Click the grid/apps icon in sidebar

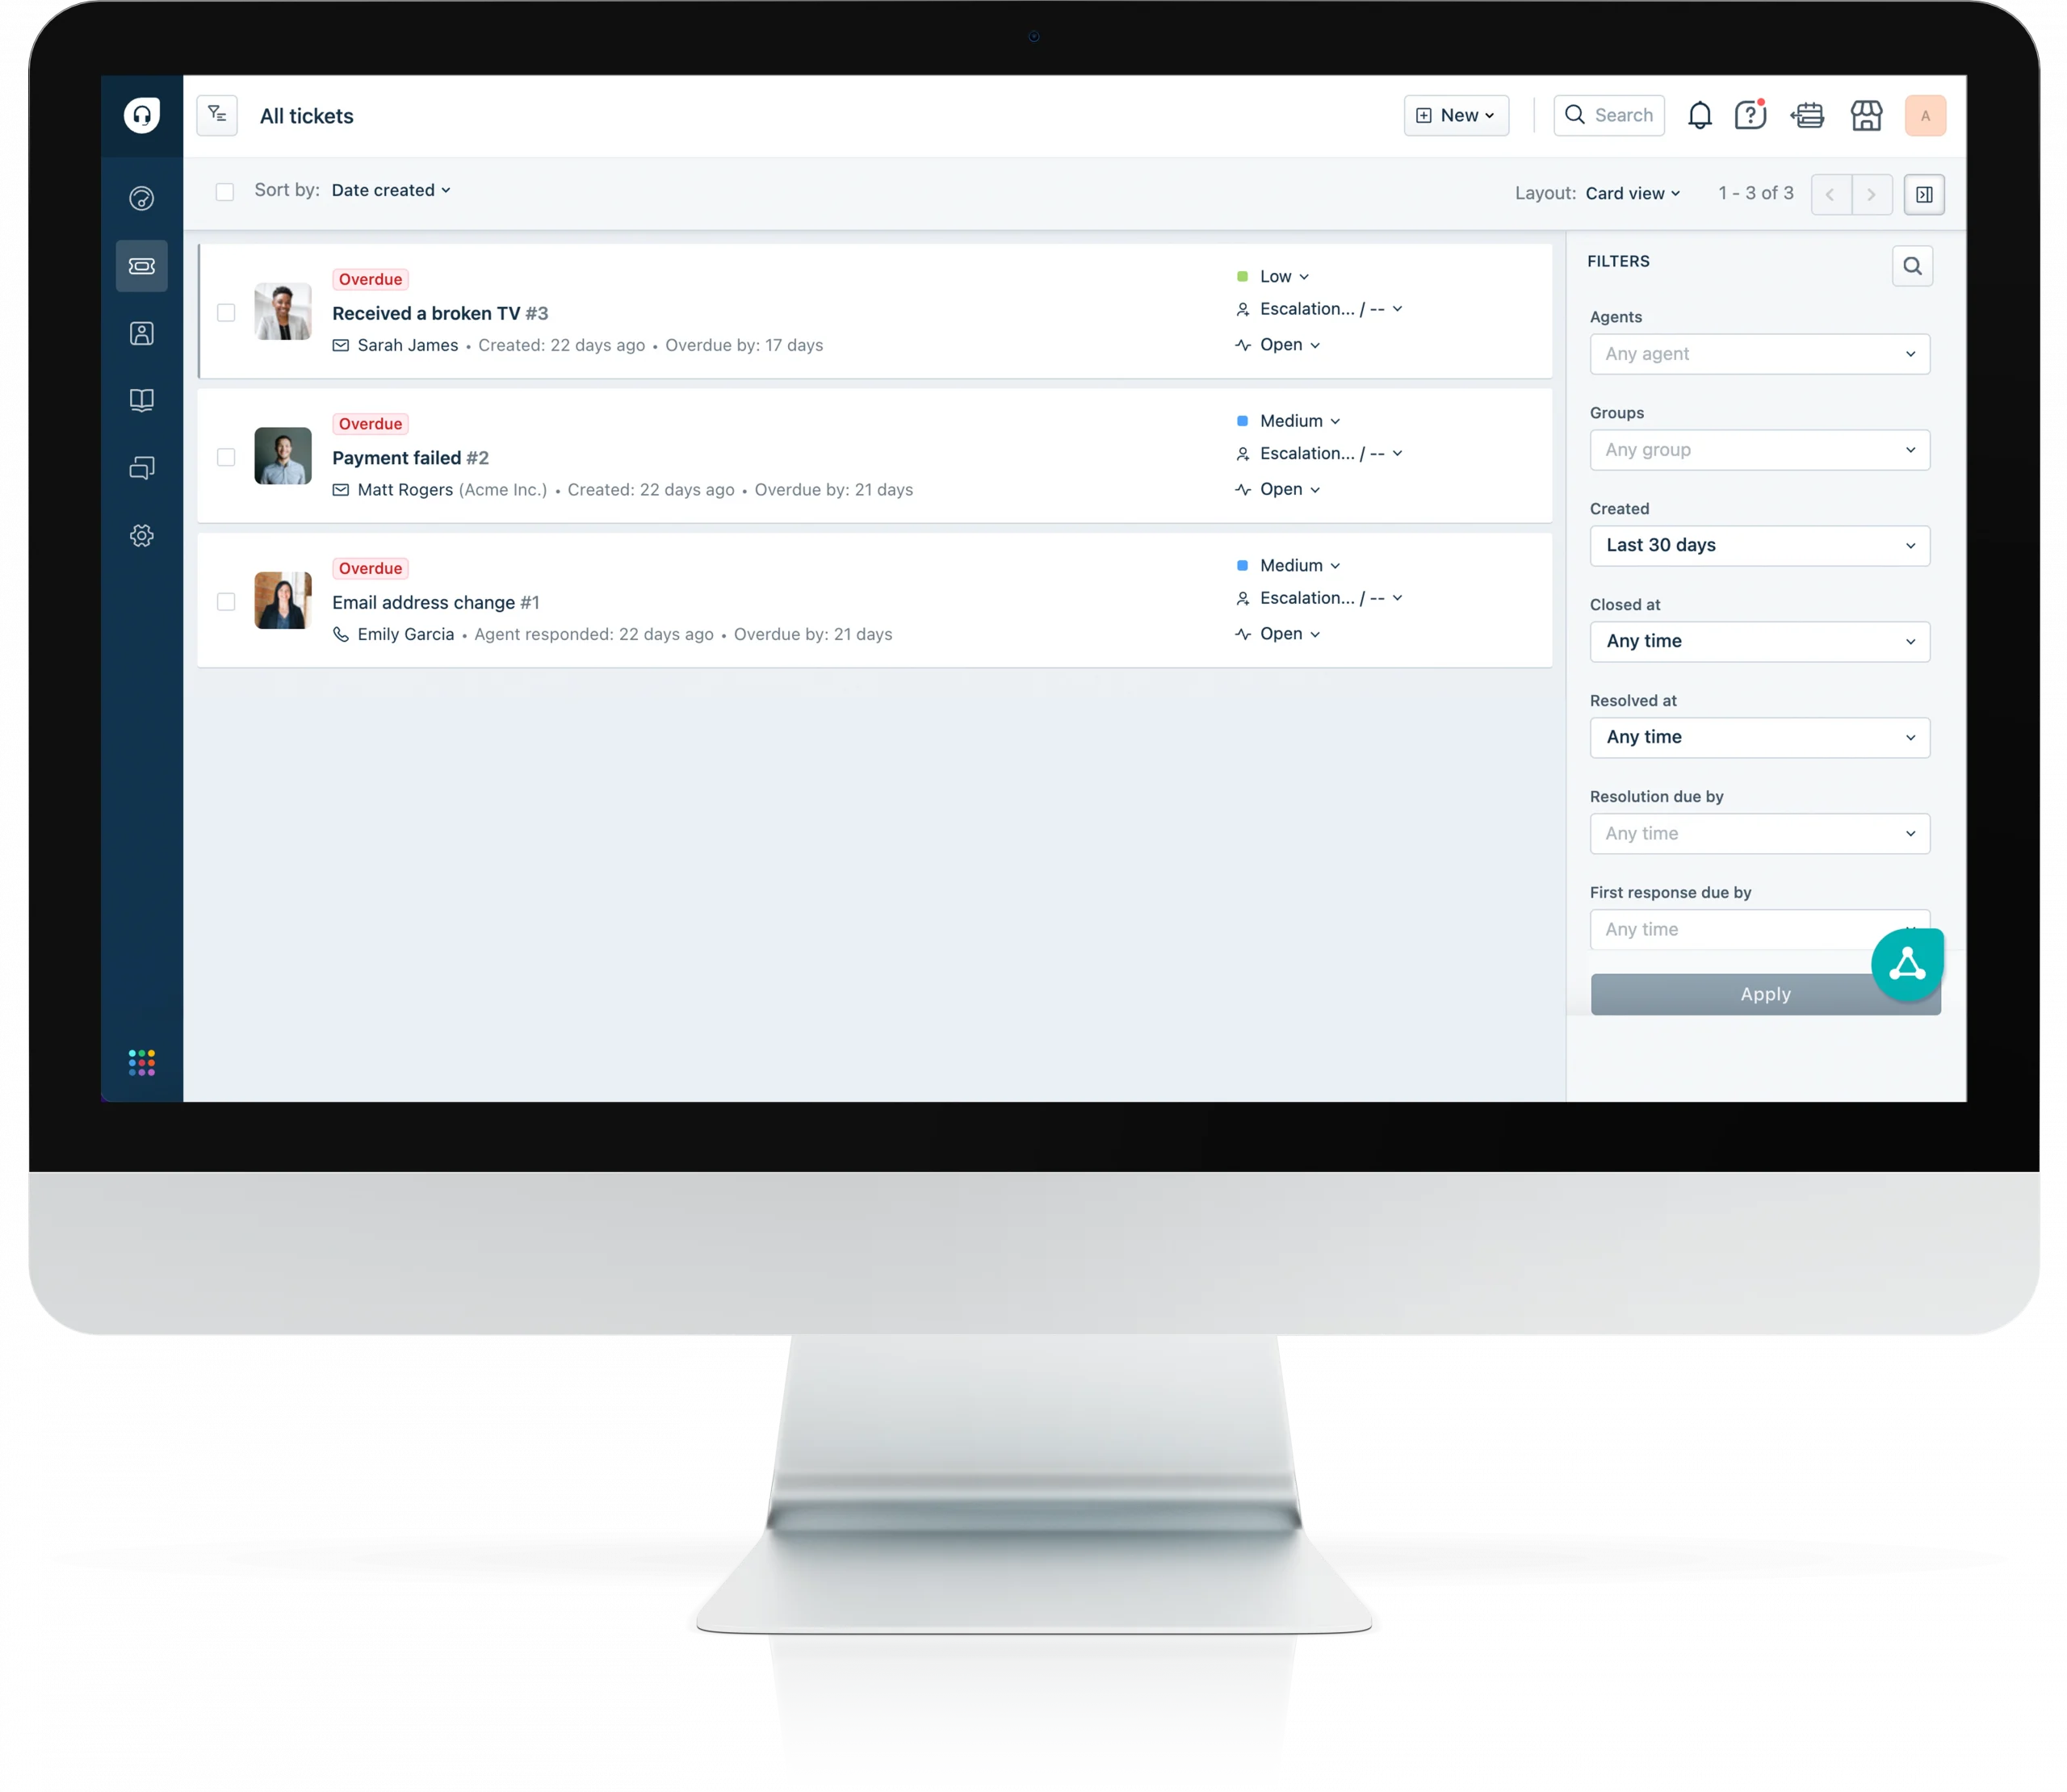(x=142, y=1063)
